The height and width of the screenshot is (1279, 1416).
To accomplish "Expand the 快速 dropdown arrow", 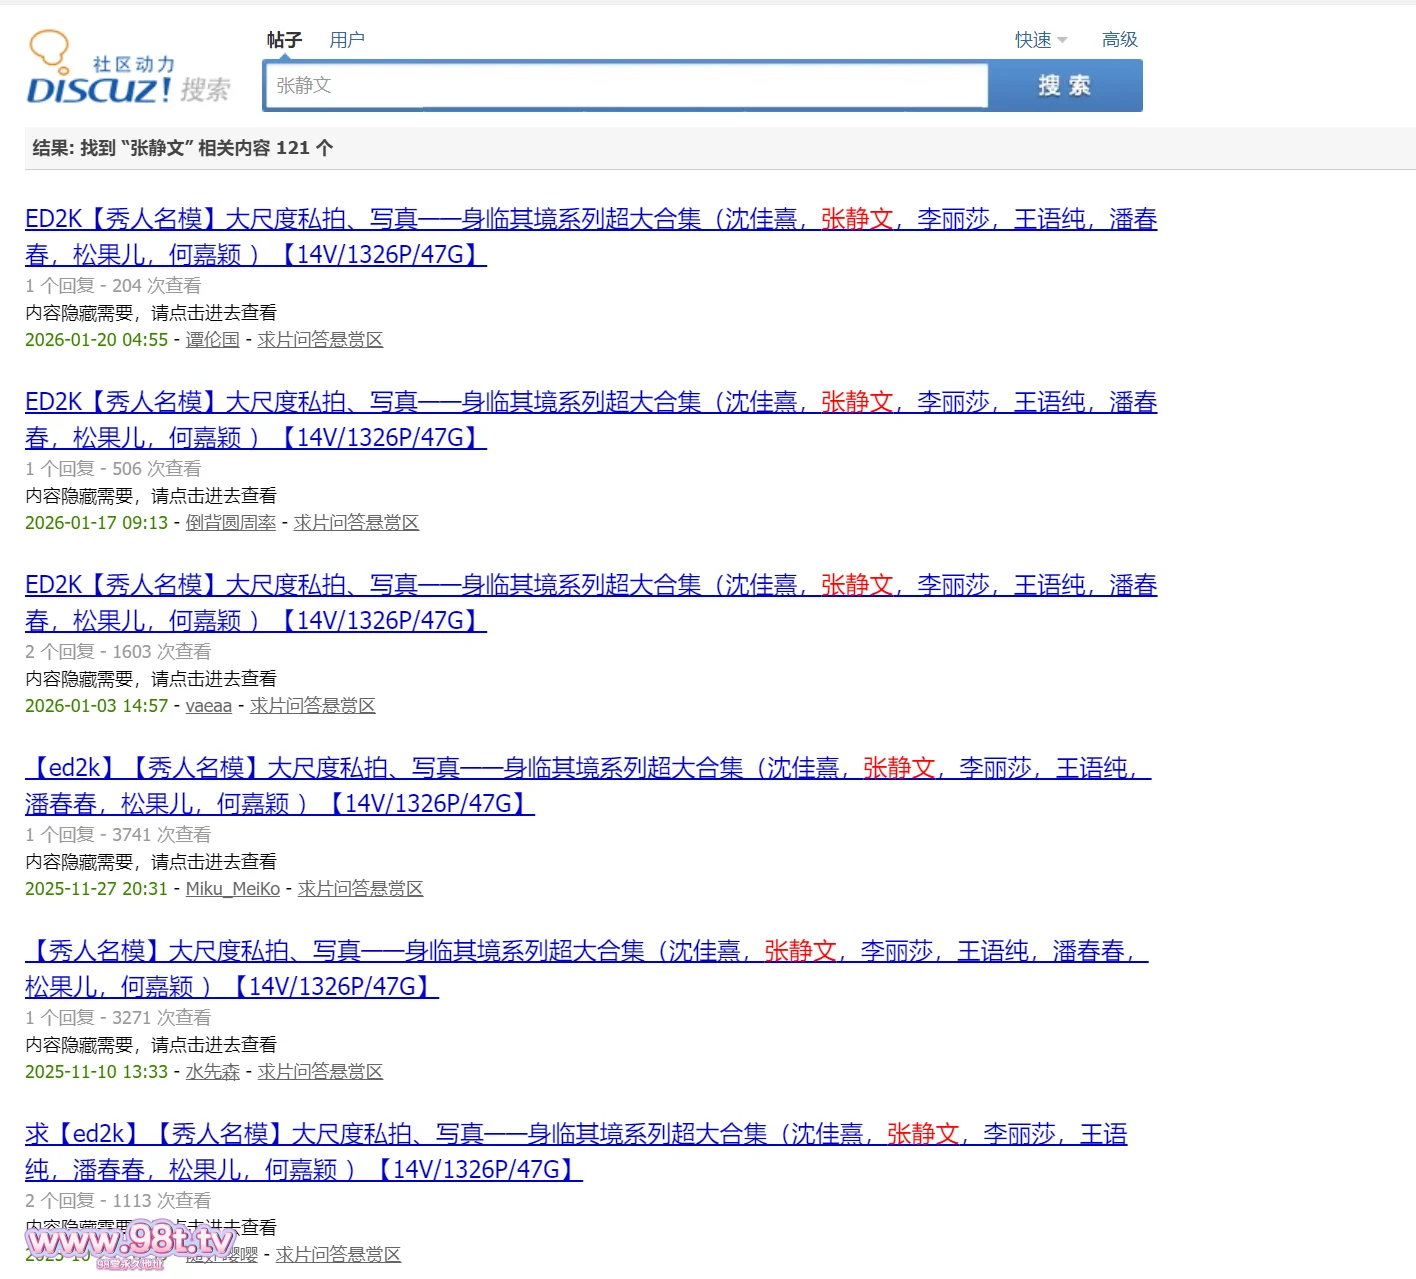I will tap(1062, 40).
